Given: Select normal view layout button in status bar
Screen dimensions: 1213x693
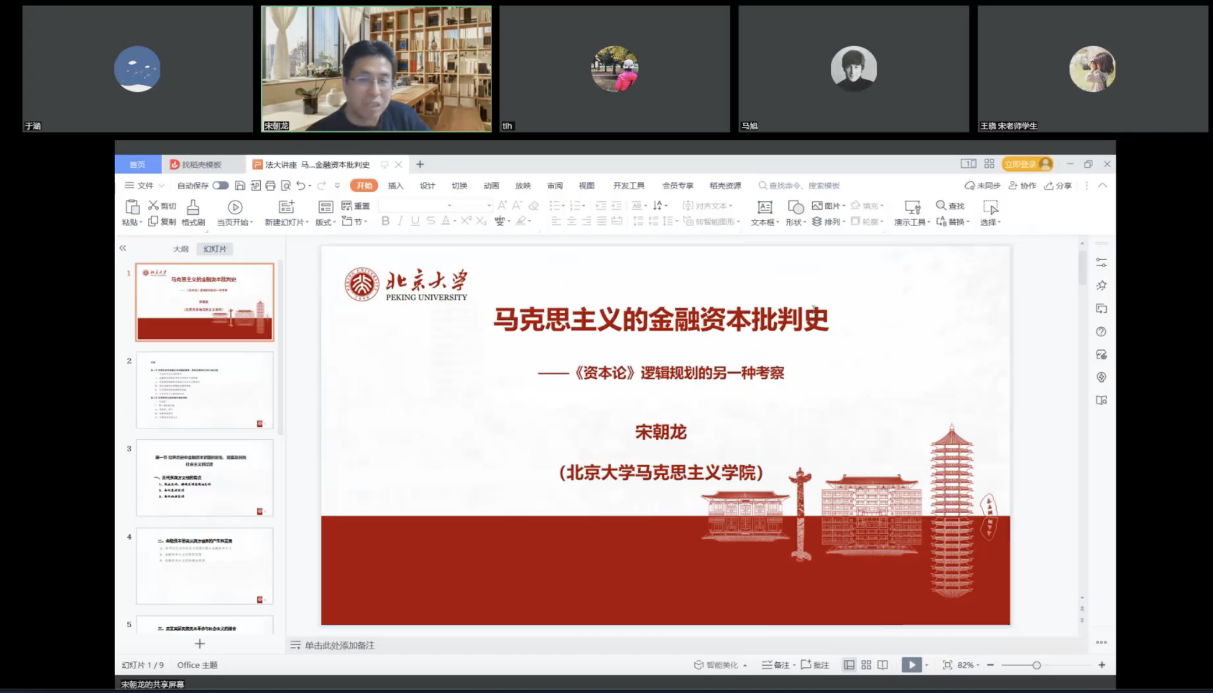Looking at the screenshot, I should pos(849,665).
